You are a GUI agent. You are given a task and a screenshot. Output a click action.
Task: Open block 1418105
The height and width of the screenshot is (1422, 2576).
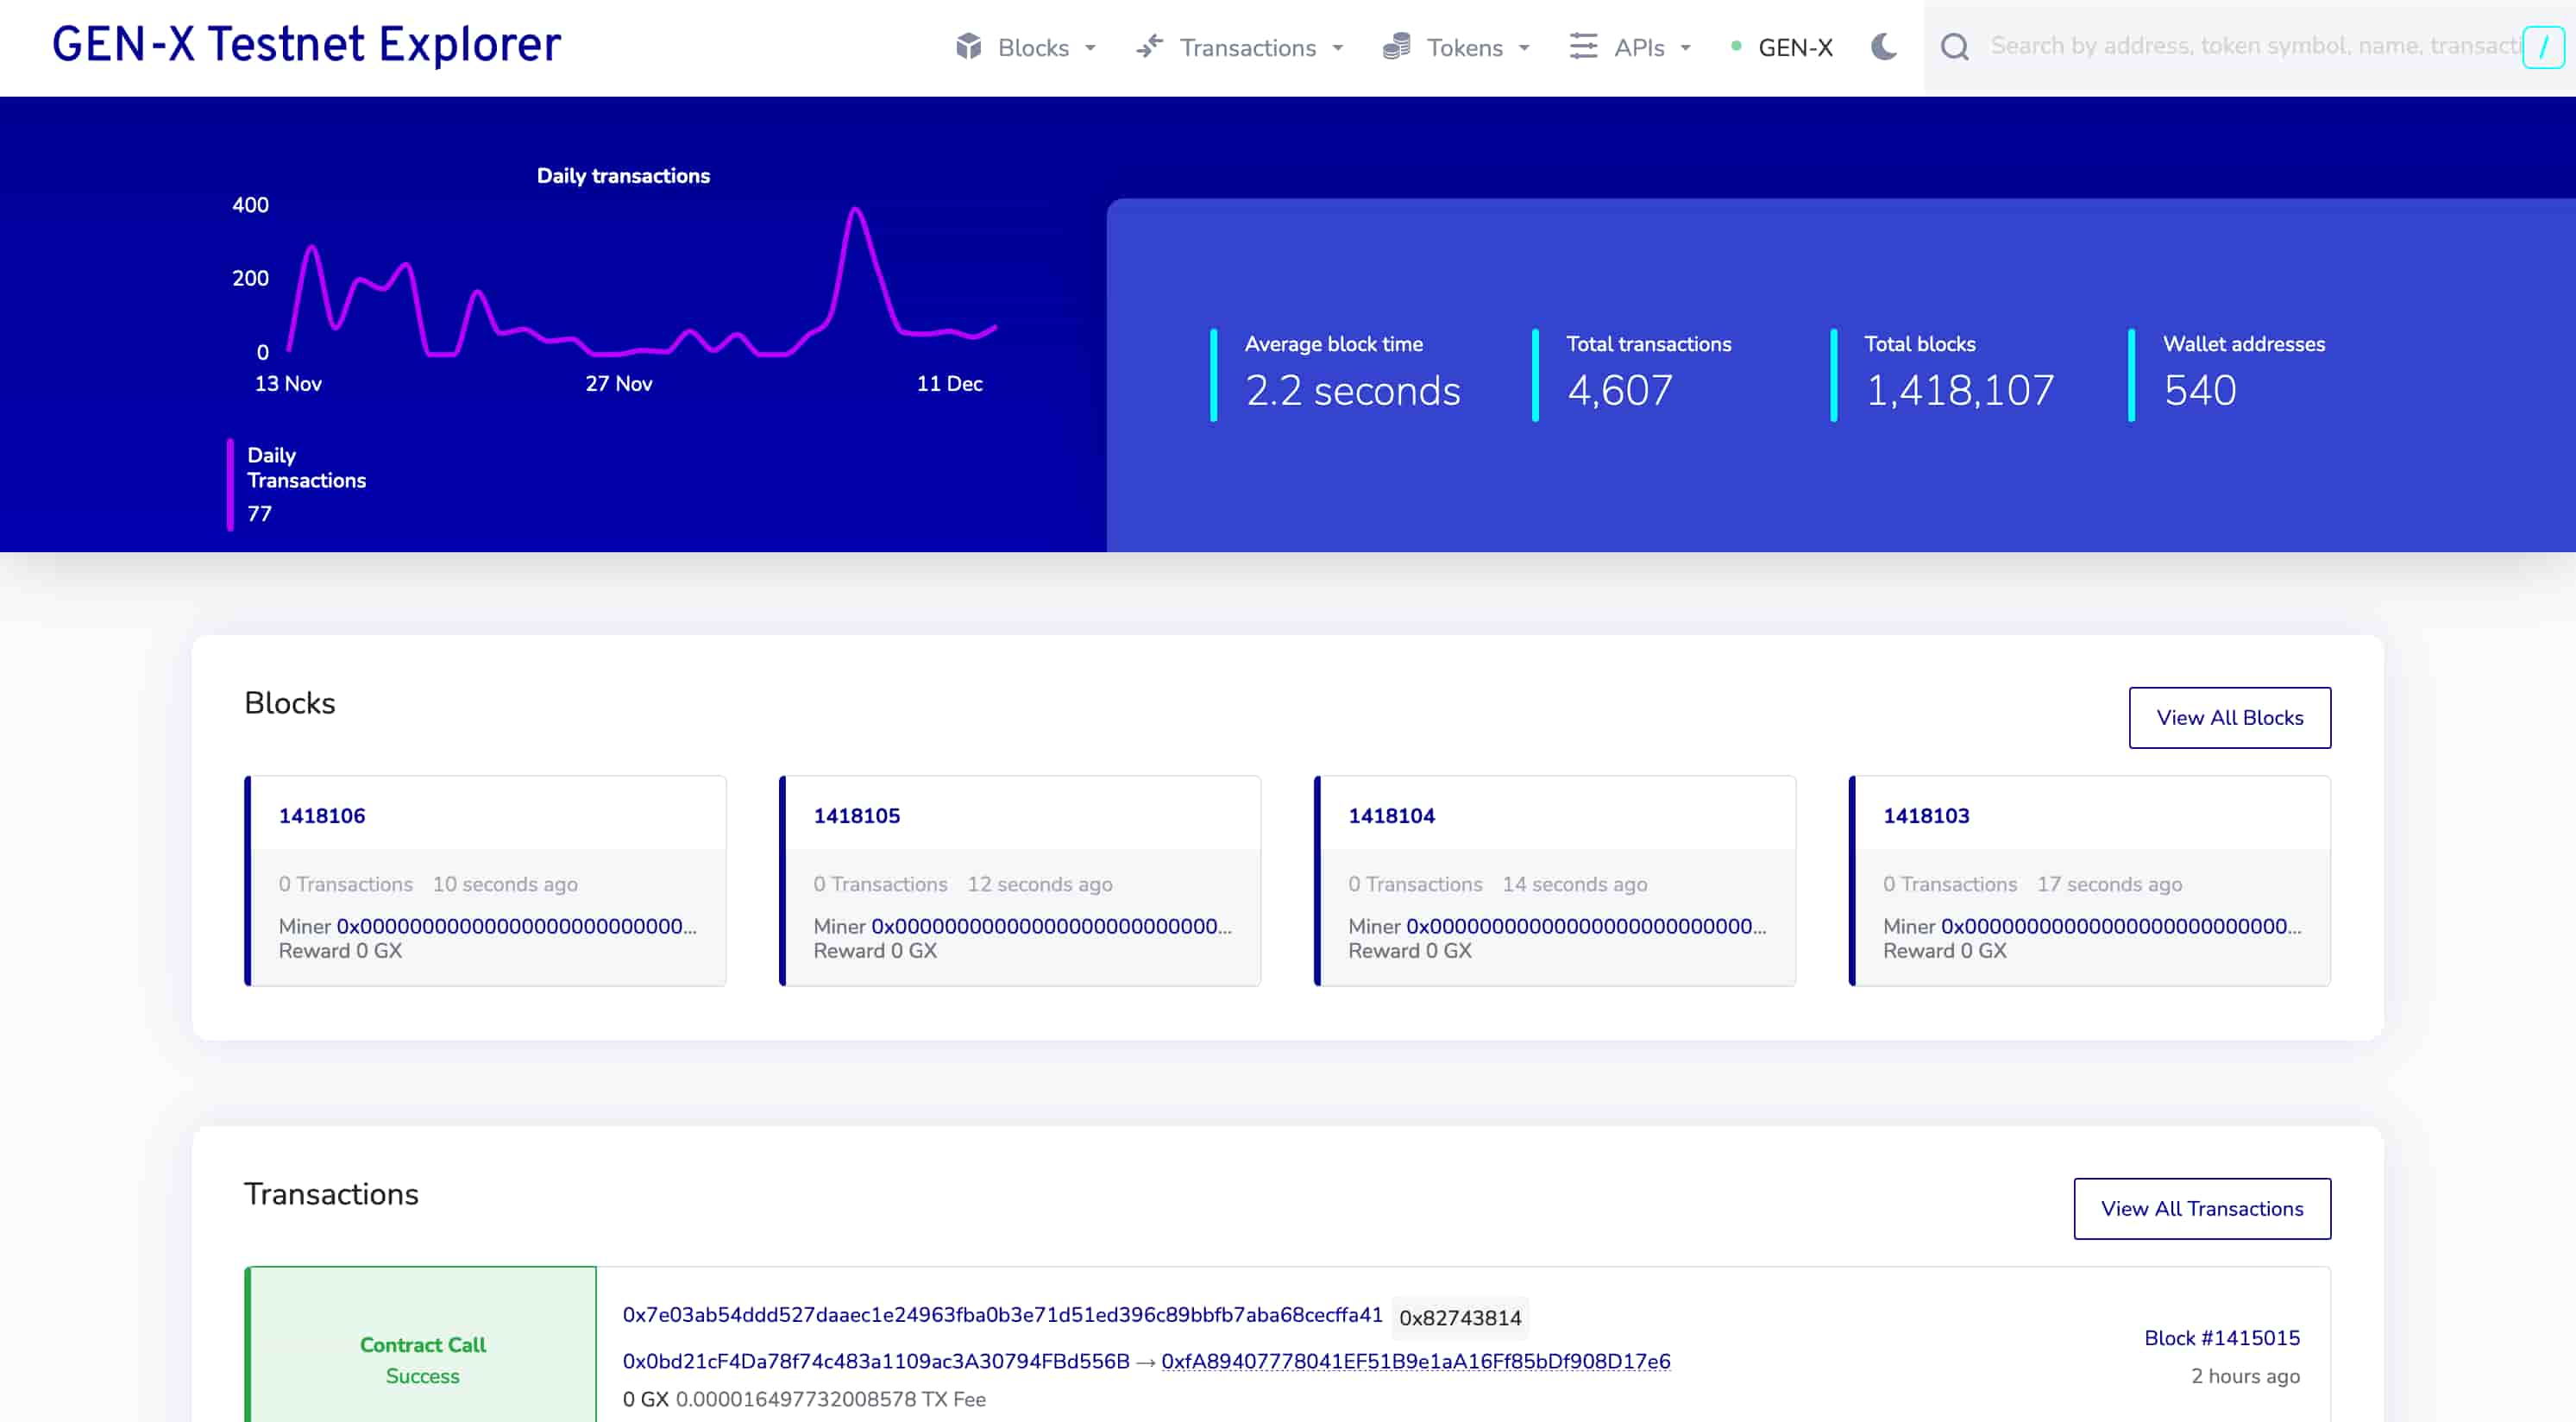click(x=857, y=815)
